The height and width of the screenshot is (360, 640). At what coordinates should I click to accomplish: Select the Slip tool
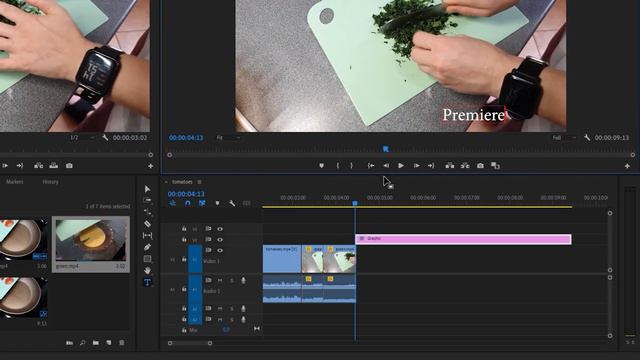pos(147,236)
